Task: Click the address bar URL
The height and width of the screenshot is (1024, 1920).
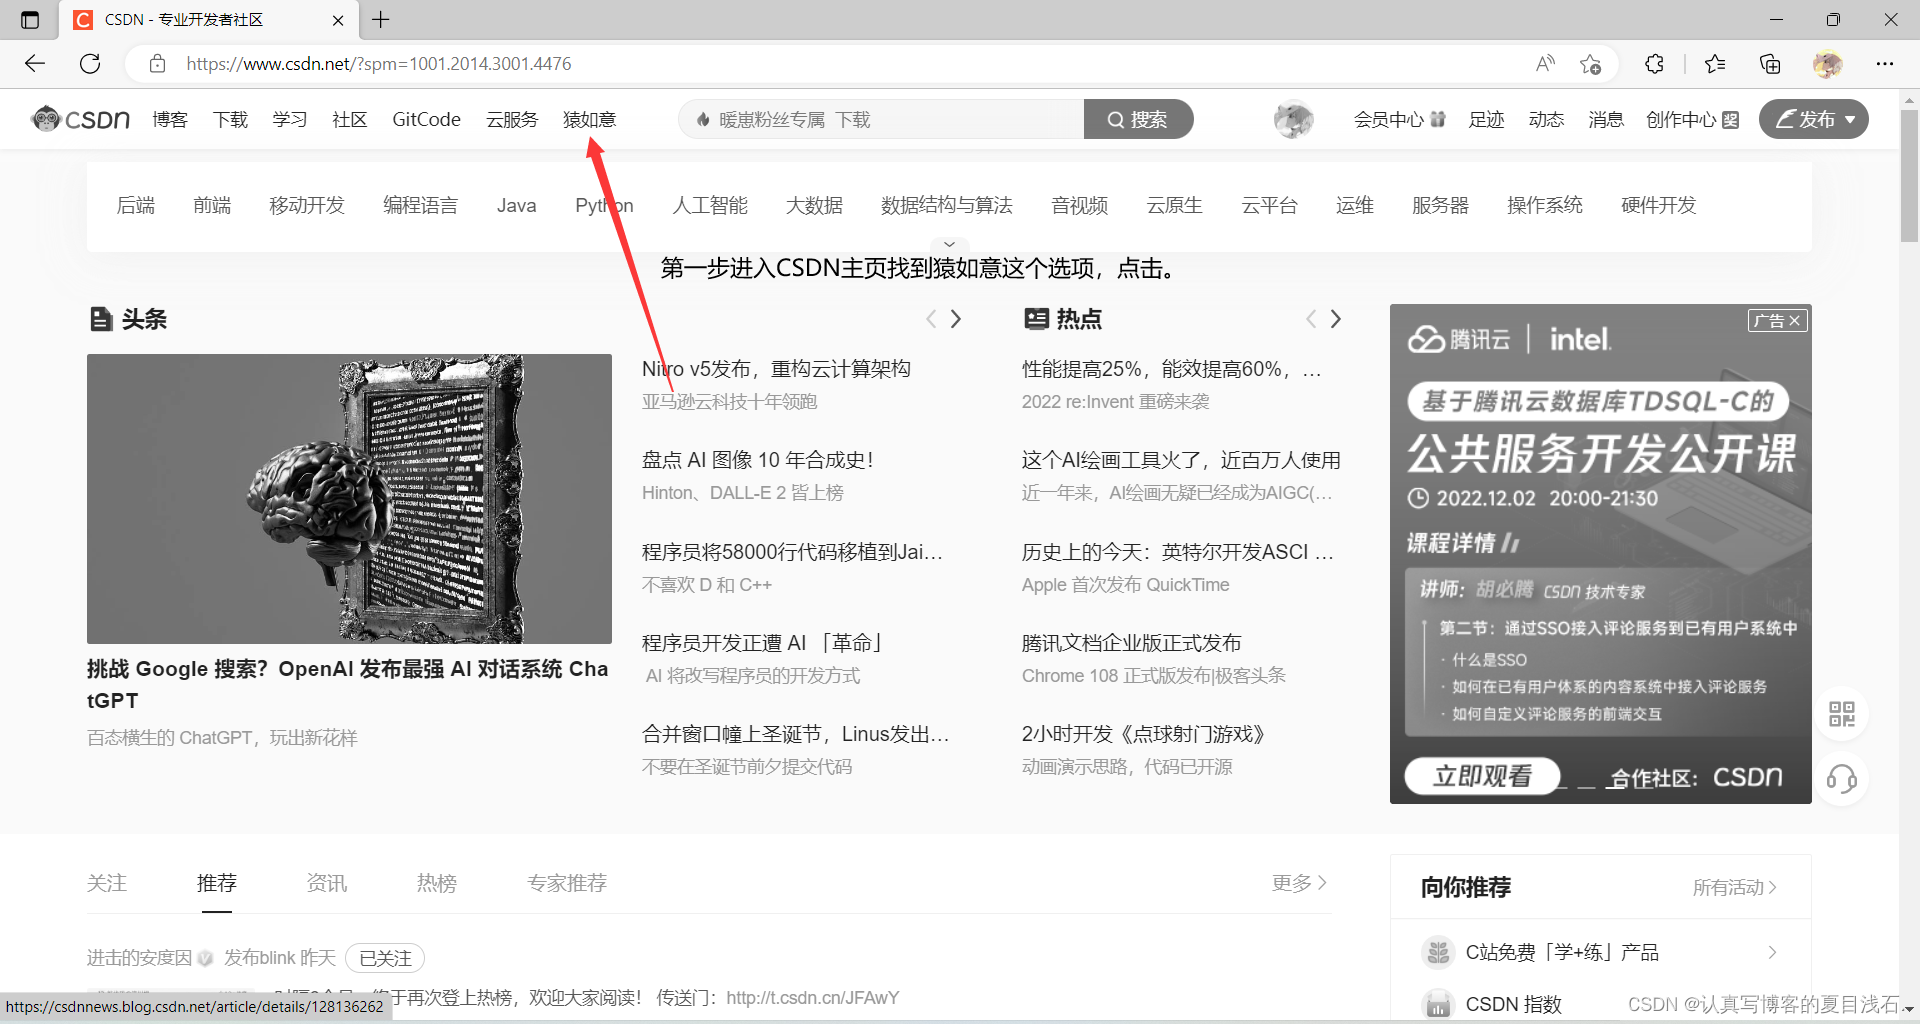Action: 379,64
